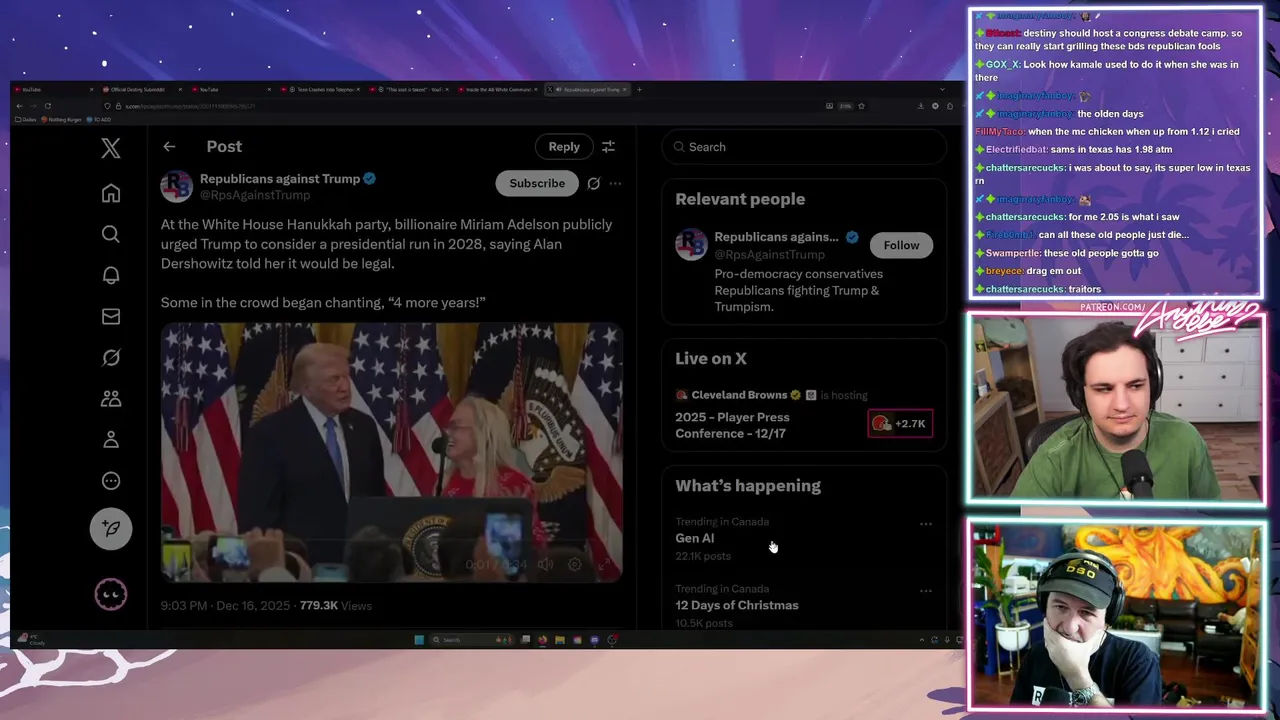Screen dimensions: 1280x720
Task: Reload the browser page
Action: click(x=47, y=106)
